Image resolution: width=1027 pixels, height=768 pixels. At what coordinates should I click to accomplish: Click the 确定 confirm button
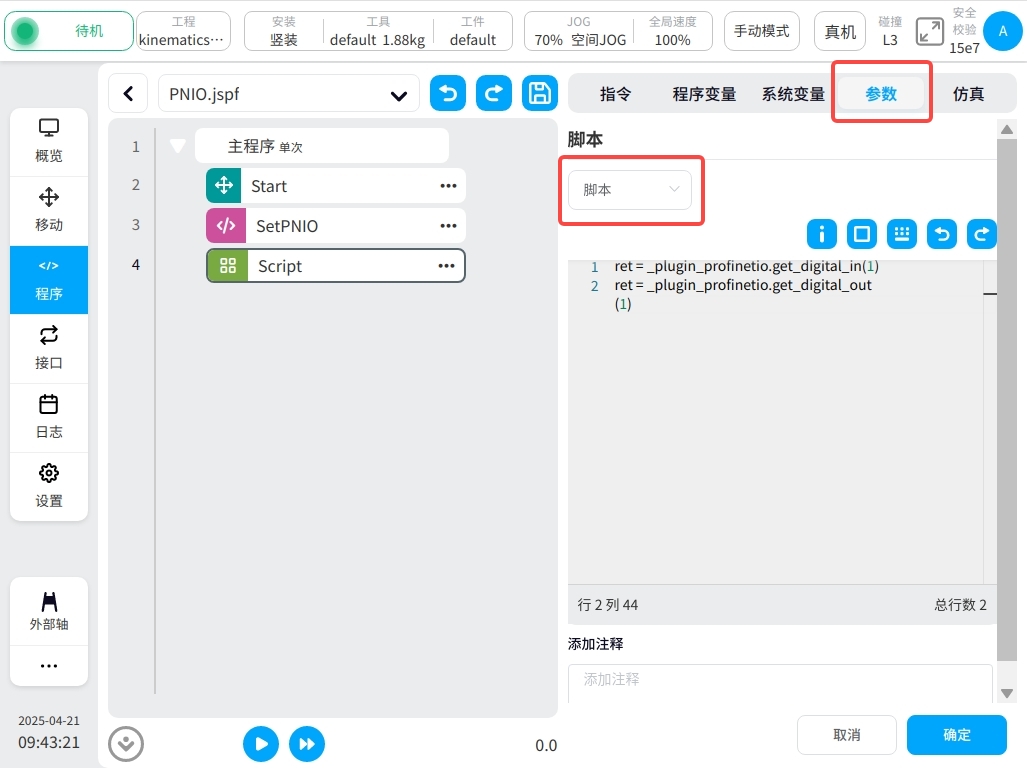[x=956, y=735]
